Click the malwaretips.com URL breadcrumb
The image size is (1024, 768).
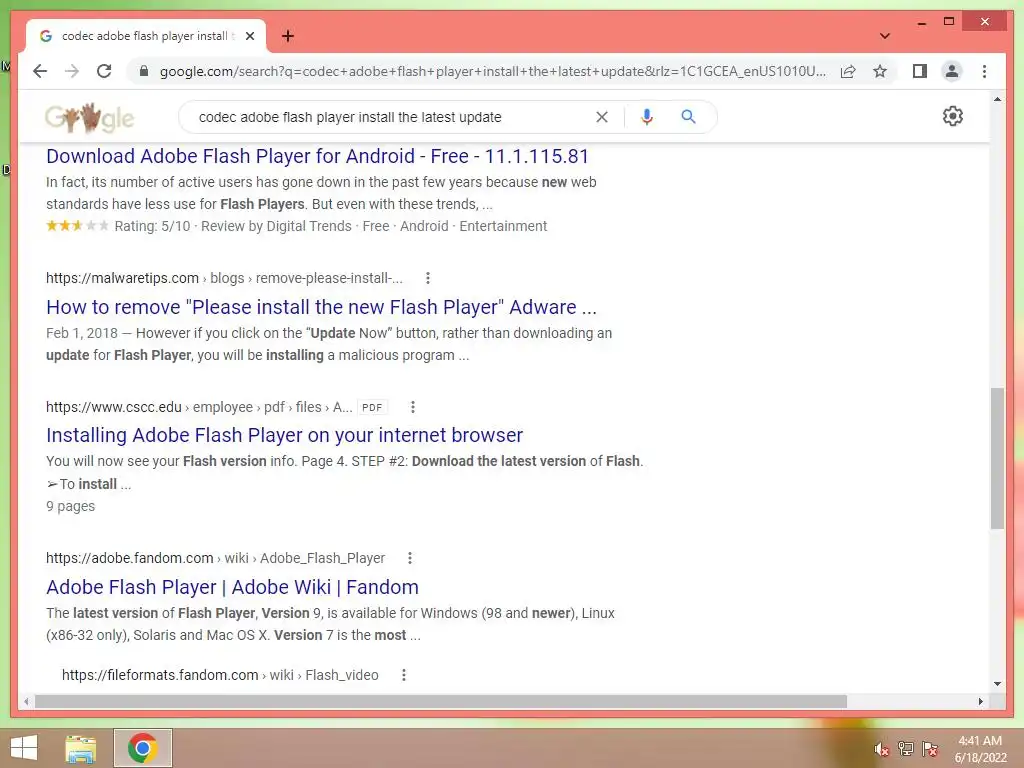point(224,278)
